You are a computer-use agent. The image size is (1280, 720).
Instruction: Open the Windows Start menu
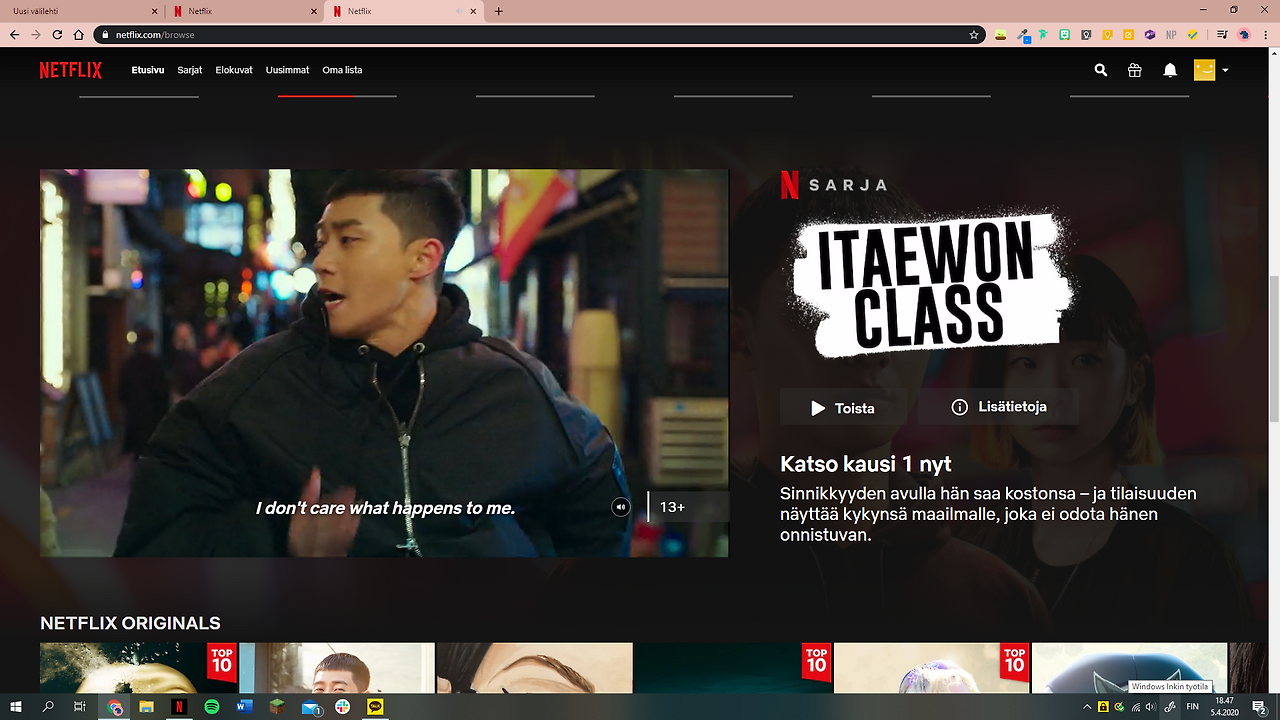[16, 707]
